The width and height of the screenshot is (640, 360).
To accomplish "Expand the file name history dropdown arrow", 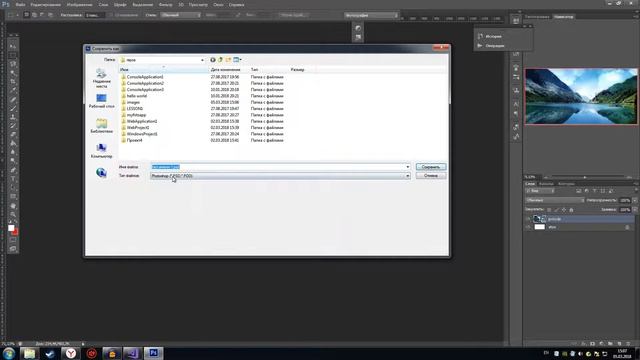I will pos(407,167).
